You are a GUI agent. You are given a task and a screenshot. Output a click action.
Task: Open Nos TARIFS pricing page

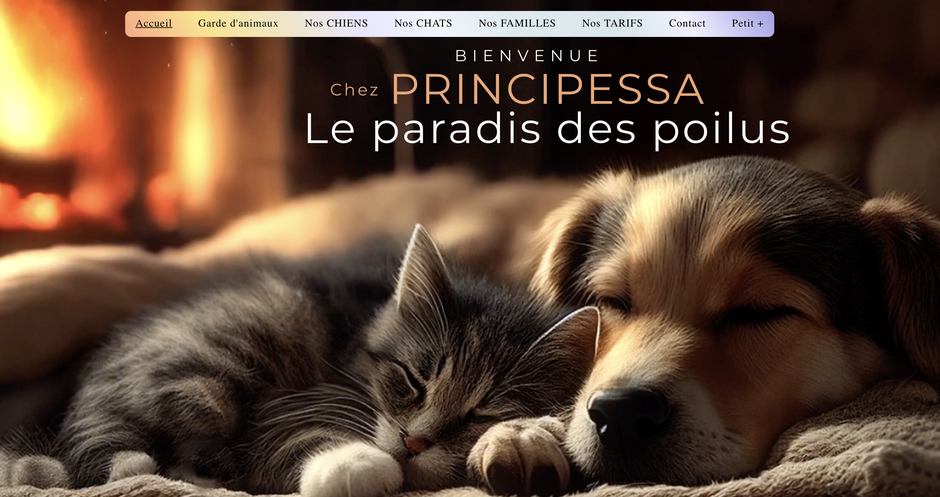tap(612, 23)
